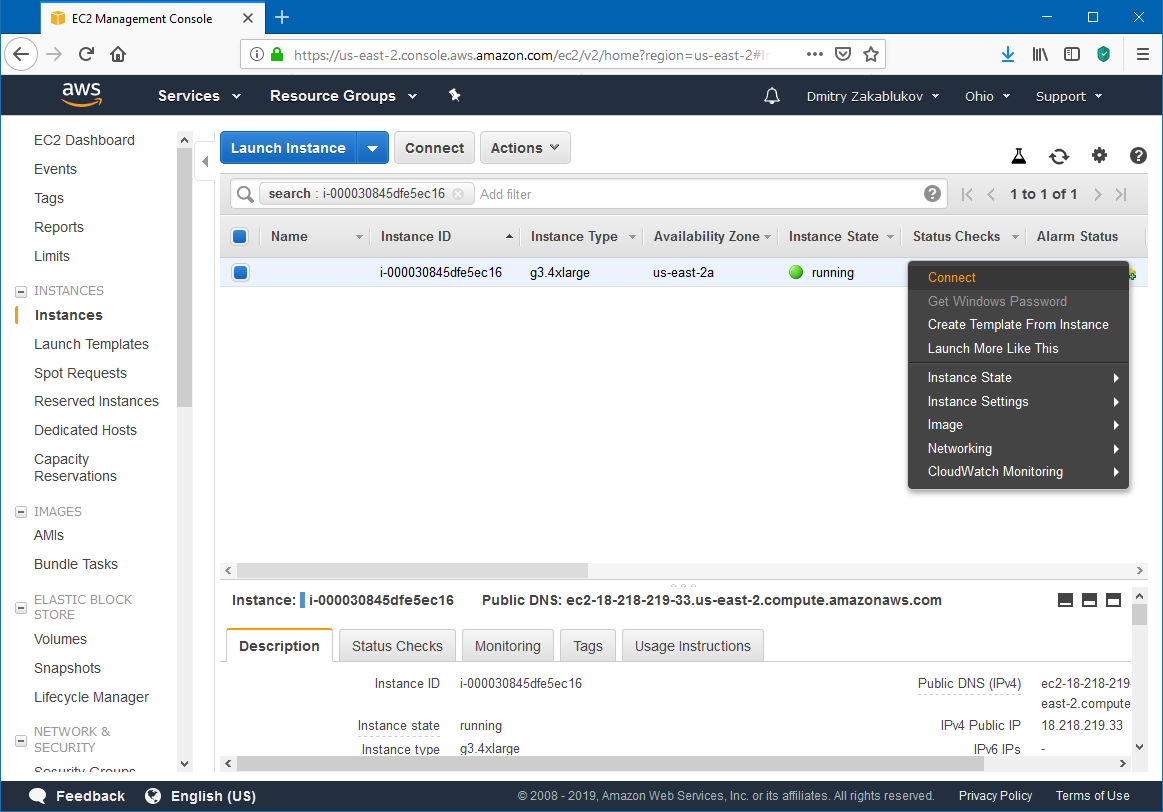Open the Launch Instance dropdown arrow

pyautogui.click(x=372, y=148)
